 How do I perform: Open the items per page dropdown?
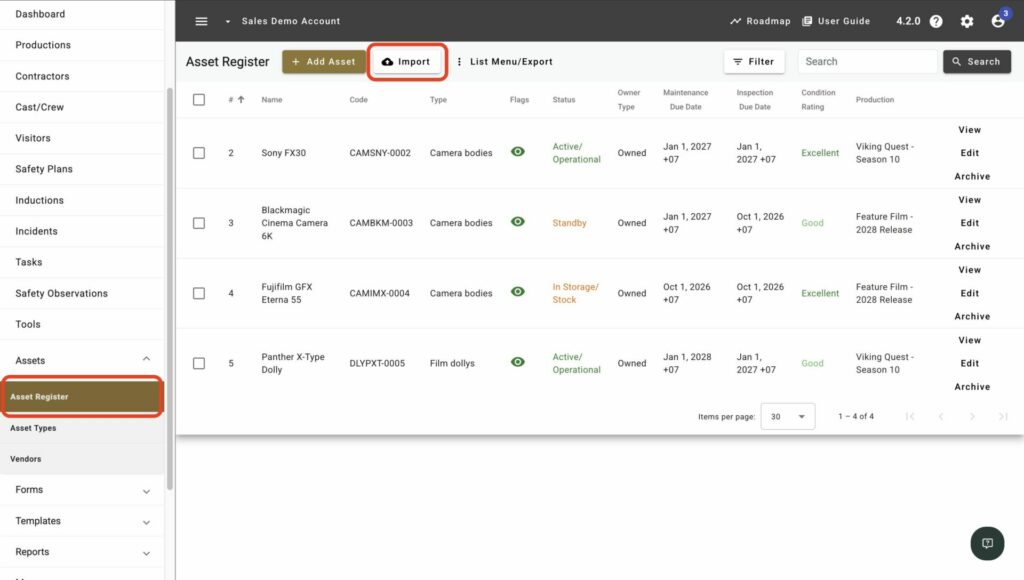(788, 416)
